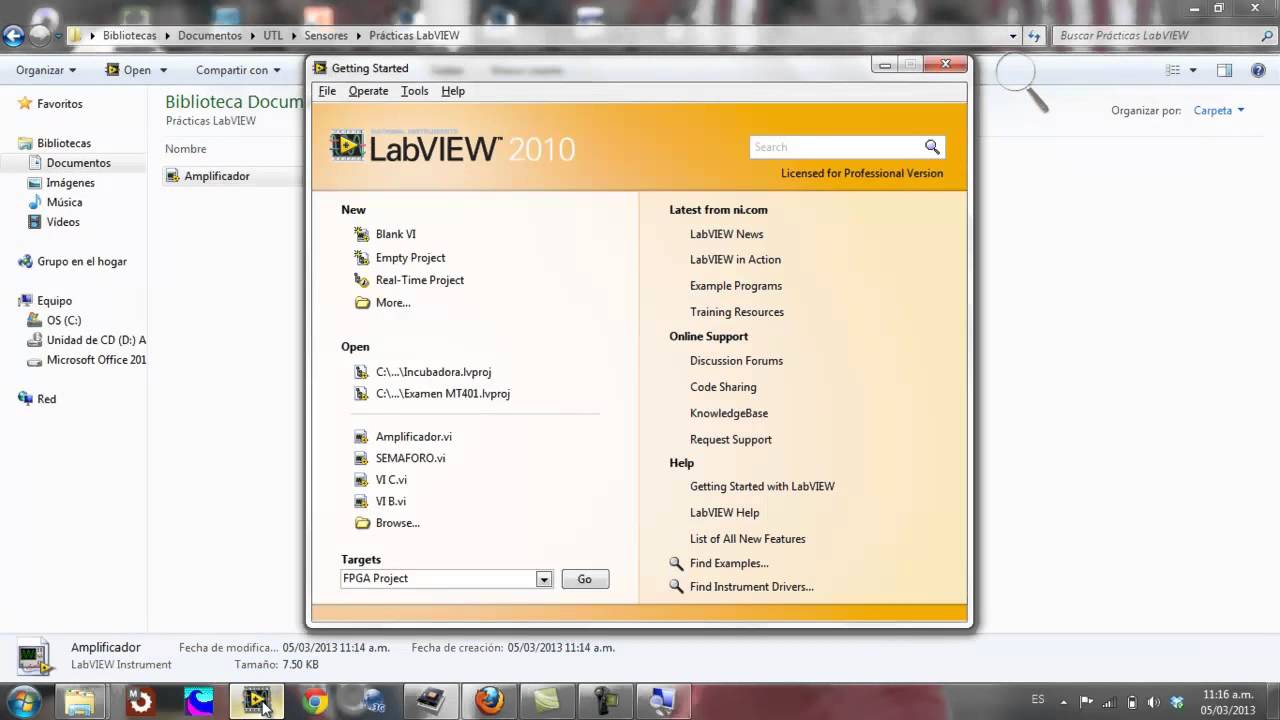The width and height of the screenshot is (1280, 720).
Task: Click the Windows Start button
Action: [24, 701]
